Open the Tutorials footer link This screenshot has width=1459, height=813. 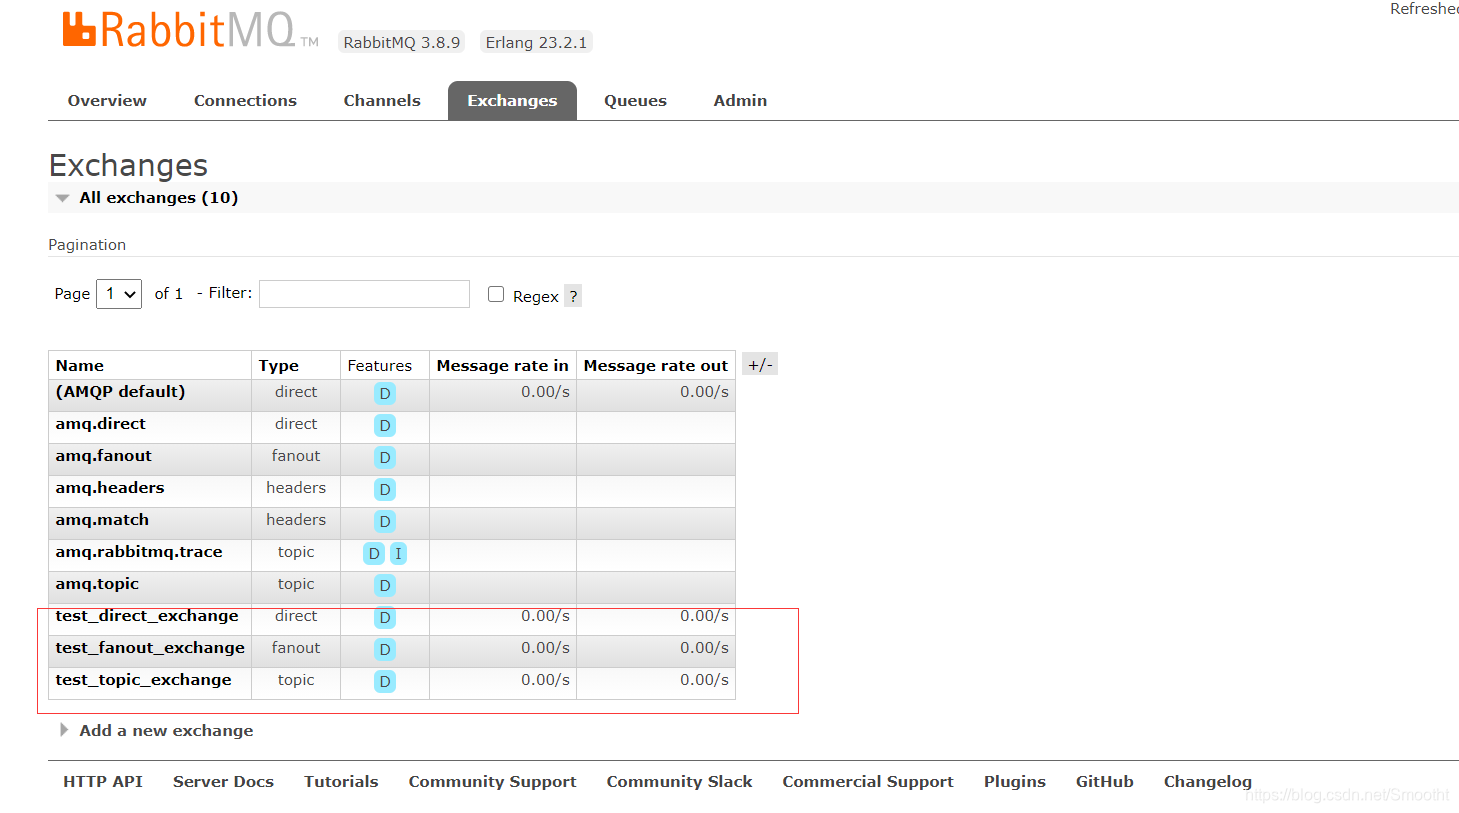[x=341, y=782]
